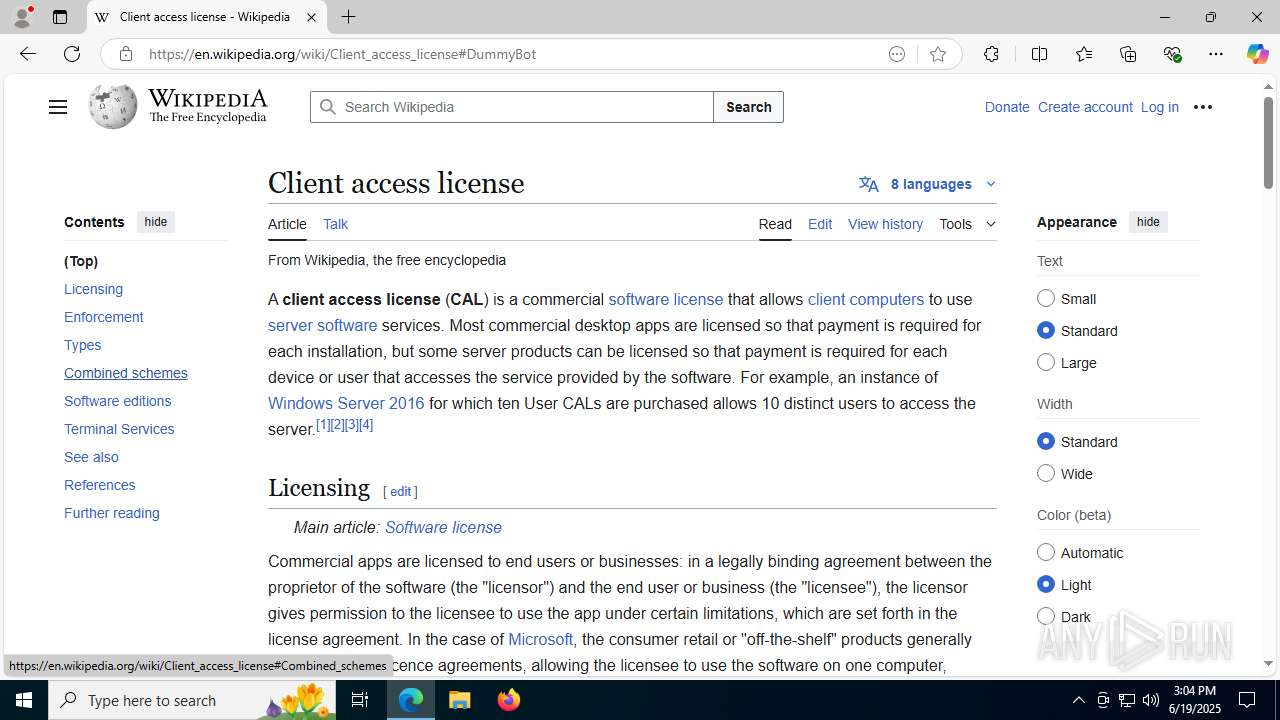1280x720 pixels.
Task: Open Windows Server 2016 link
Action: 346,403
